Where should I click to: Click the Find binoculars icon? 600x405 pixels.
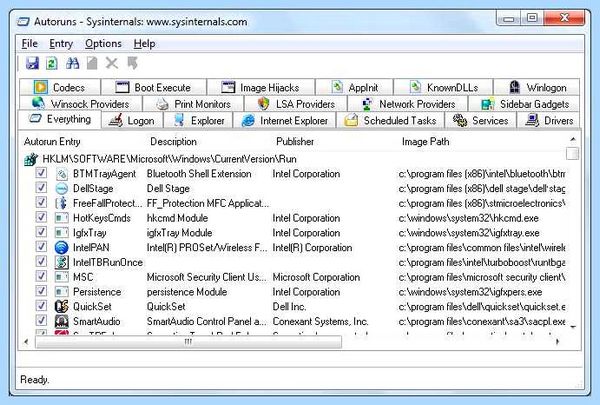point(72,63)
